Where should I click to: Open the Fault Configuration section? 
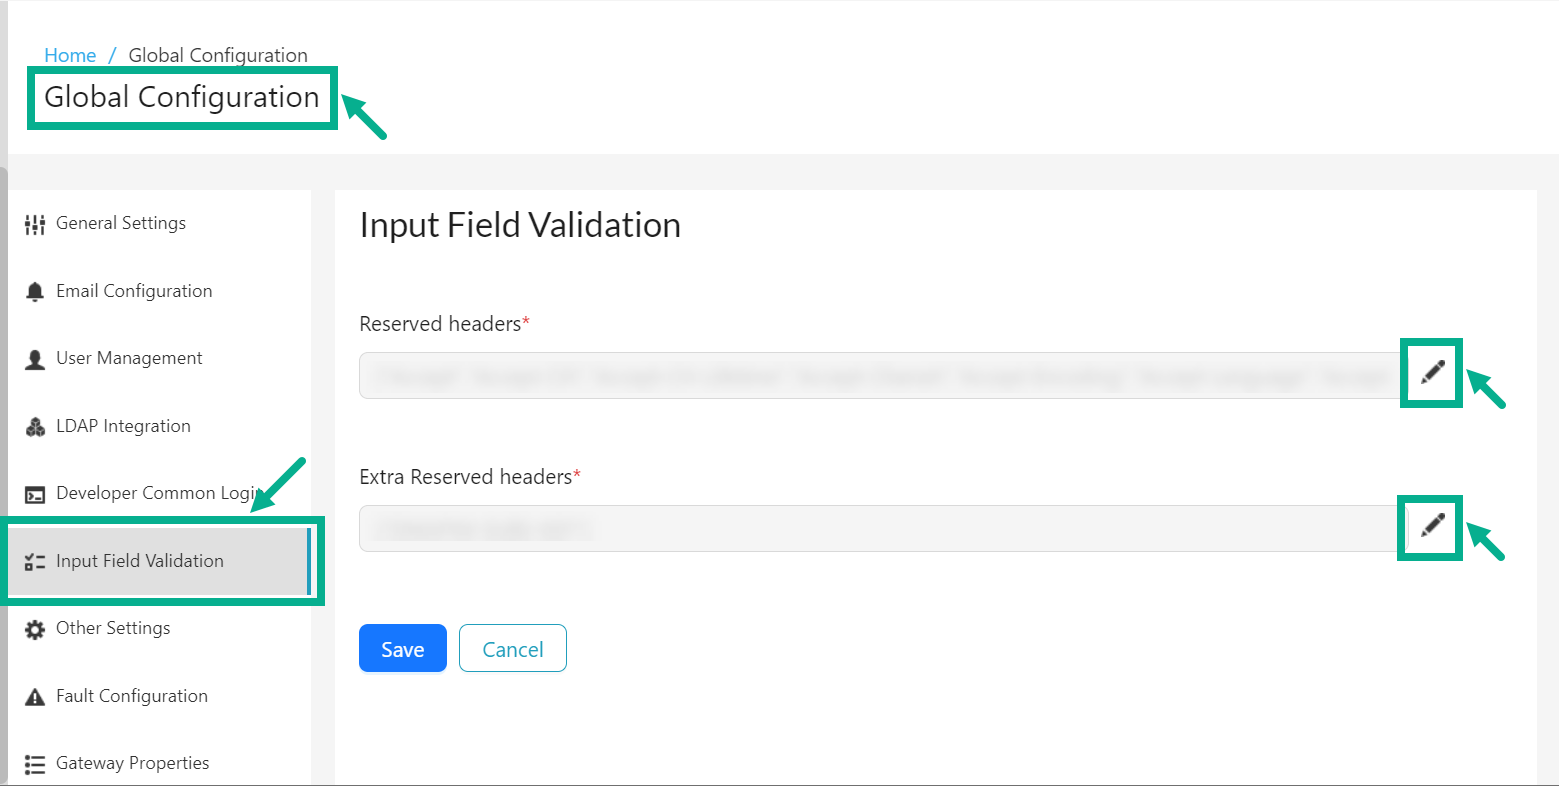pyautogui.click(x=131, y=695)
